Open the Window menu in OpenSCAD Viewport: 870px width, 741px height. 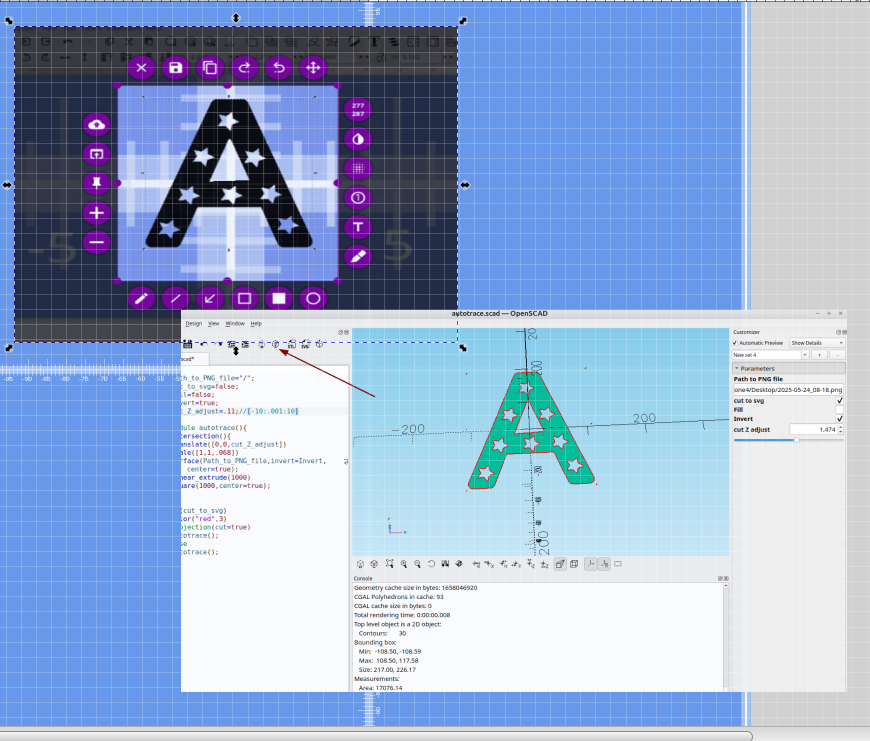(235, 323)
